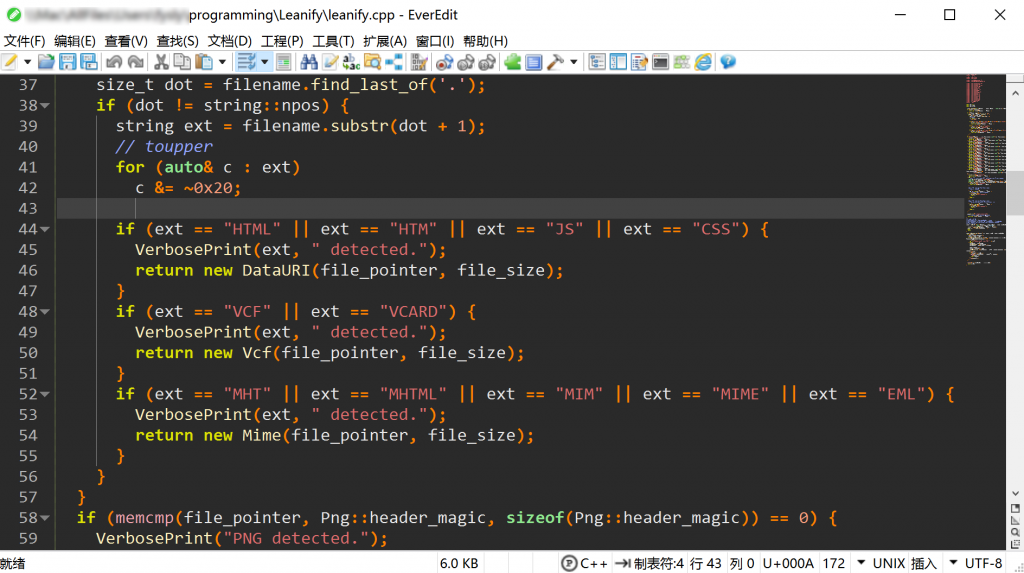Viewport: 1024px width, 573px height.
Task: Click the Record macro icon
Action: click(x=445, y=62)
